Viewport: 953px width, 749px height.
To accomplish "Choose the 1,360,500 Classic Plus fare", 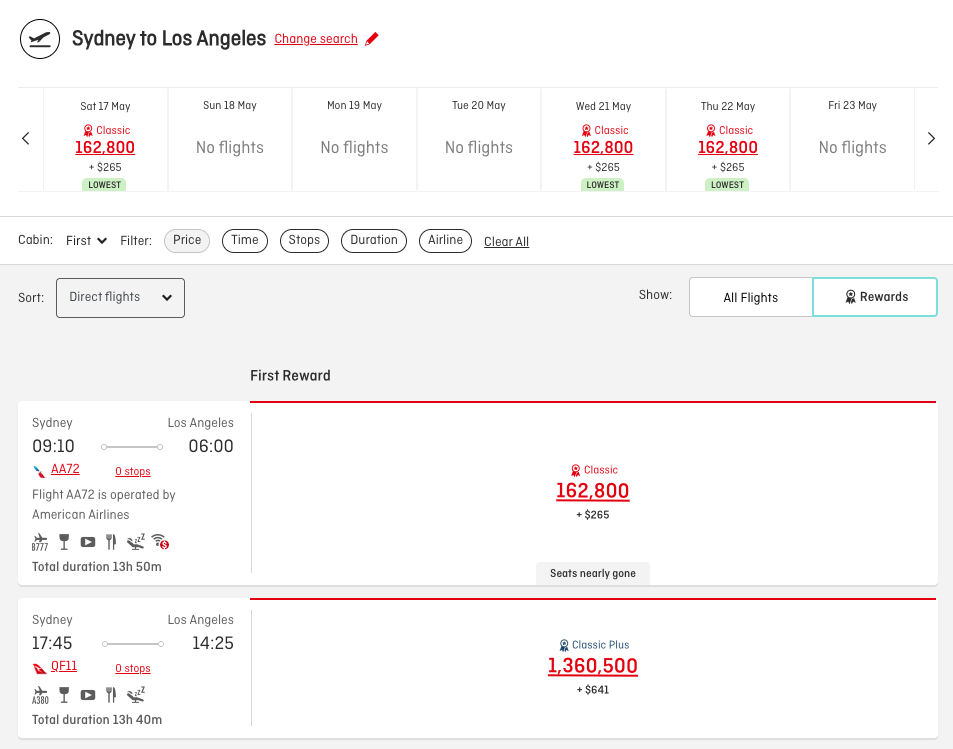I will tap(593, 666).
